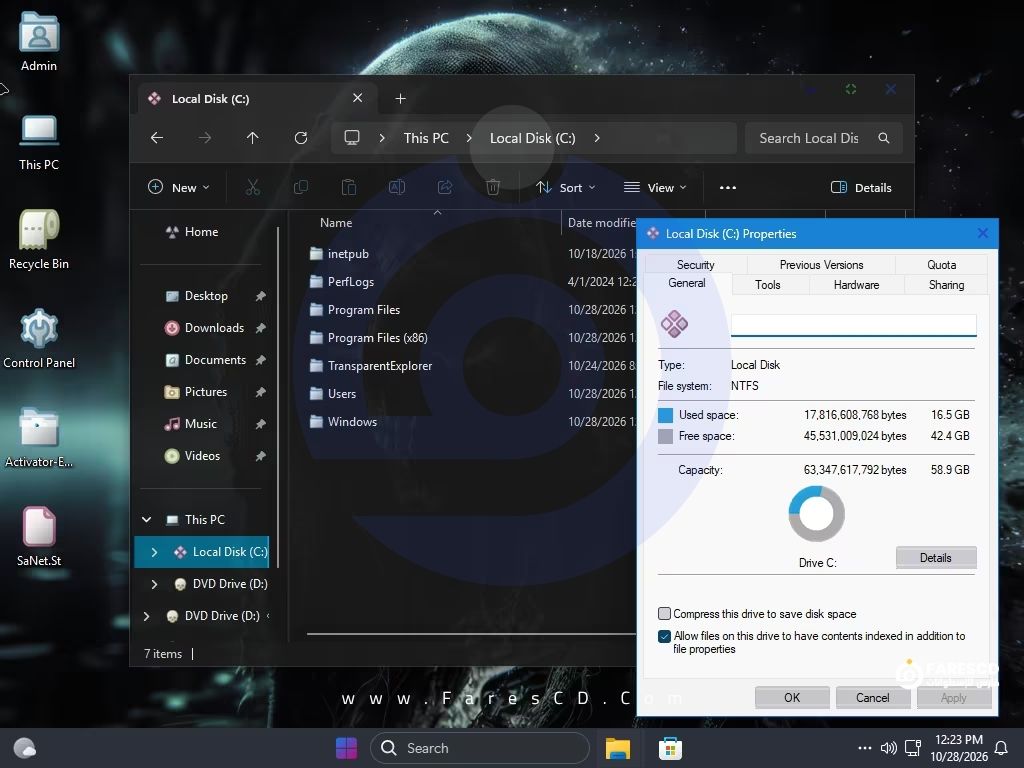Image resolution: width=1024 pixels, height=768 pixels.
Task: Click the Cut scissors icon
Action: pyautogui.click(x=253, y=187)
